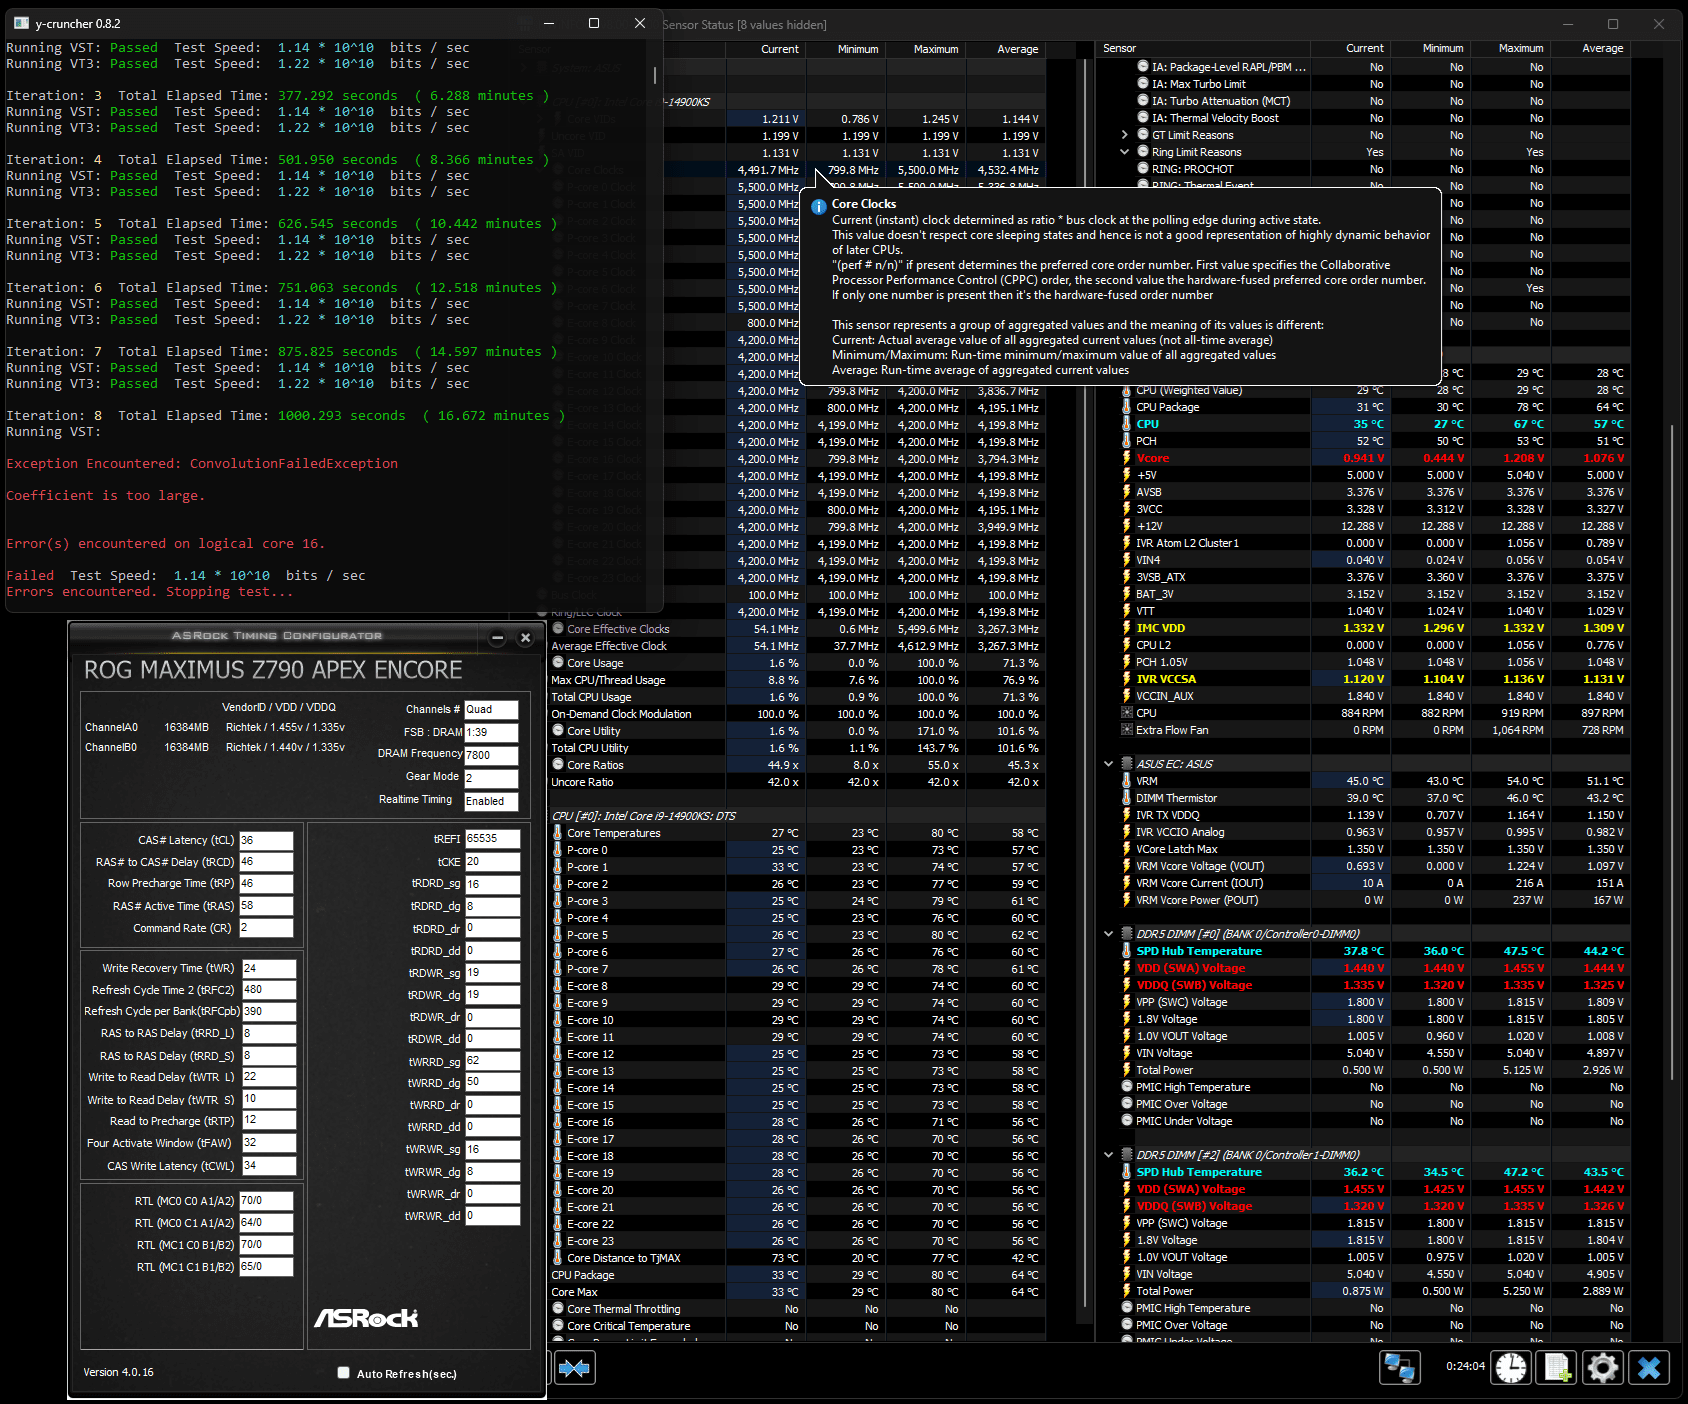Click the Command Rate (CR) field
1688x1404 pixels.
point(266,928)
